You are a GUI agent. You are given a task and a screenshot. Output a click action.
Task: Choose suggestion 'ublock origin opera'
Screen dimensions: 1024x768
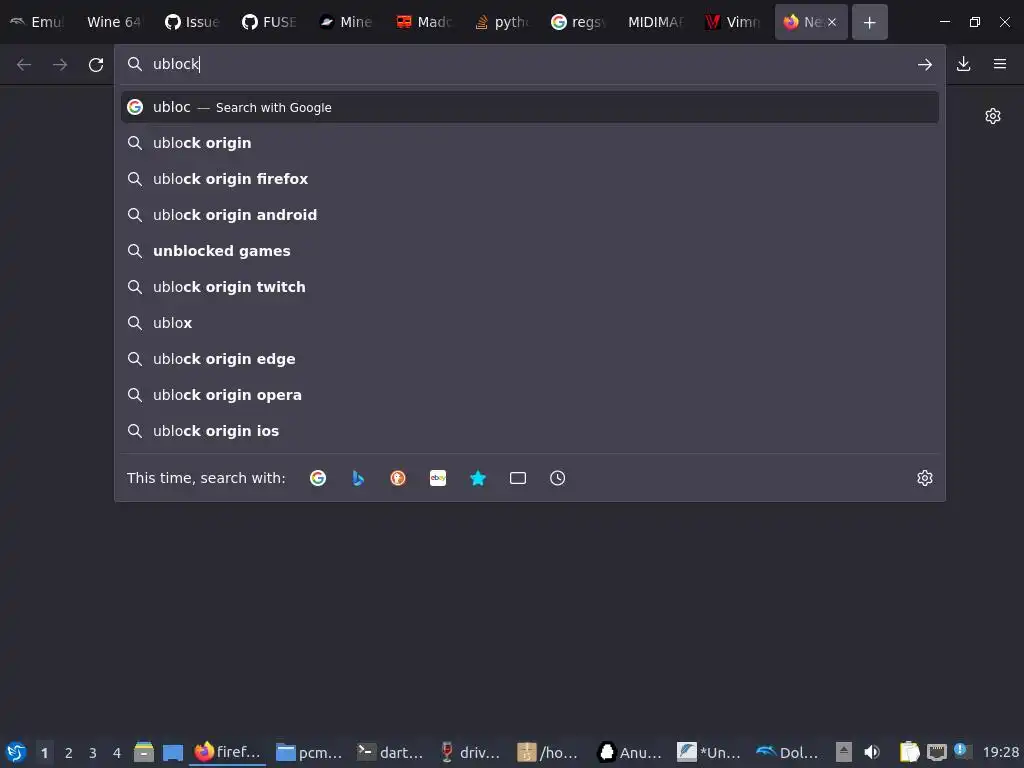[530, 394]
